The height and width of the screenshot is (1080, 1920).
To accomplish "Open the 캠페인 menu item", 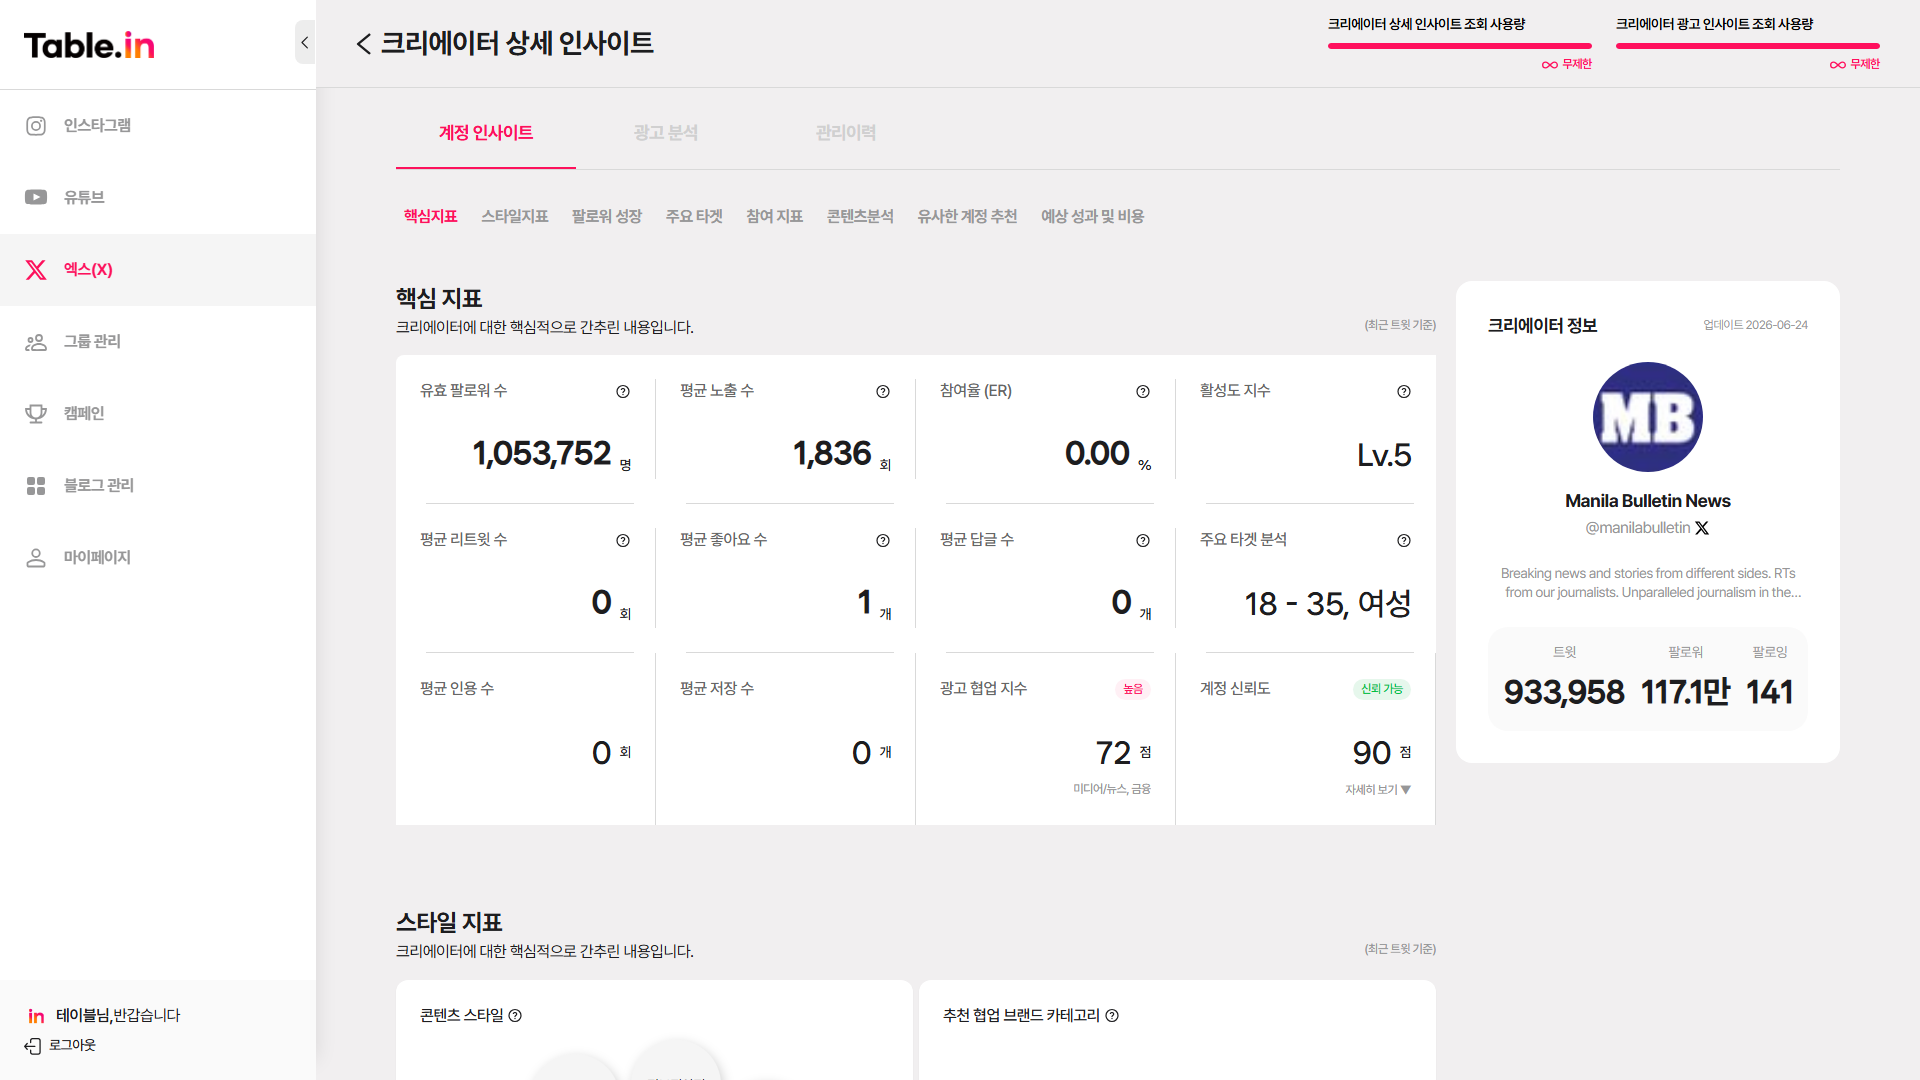I will pos(158,414).
